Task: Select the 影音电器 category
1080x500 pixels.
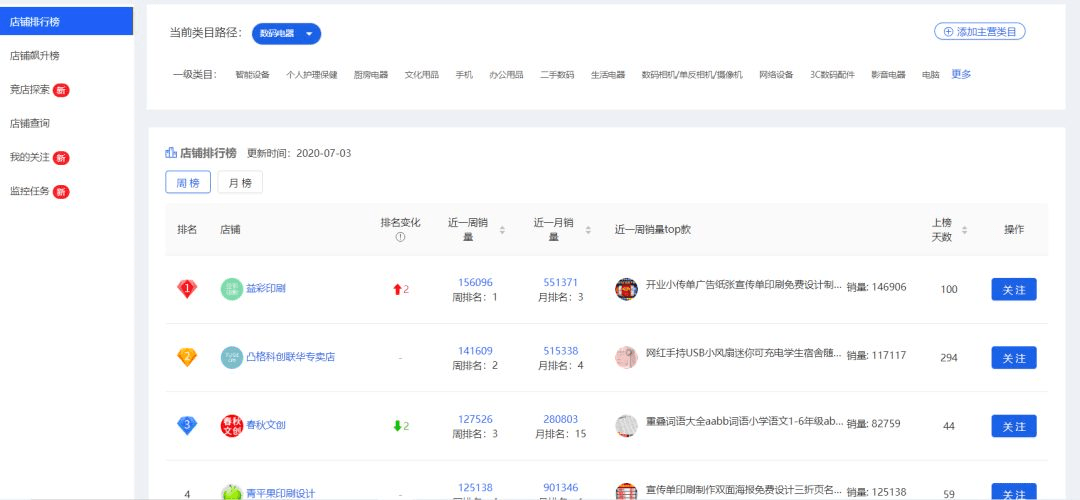Action: tap(889, 75)
